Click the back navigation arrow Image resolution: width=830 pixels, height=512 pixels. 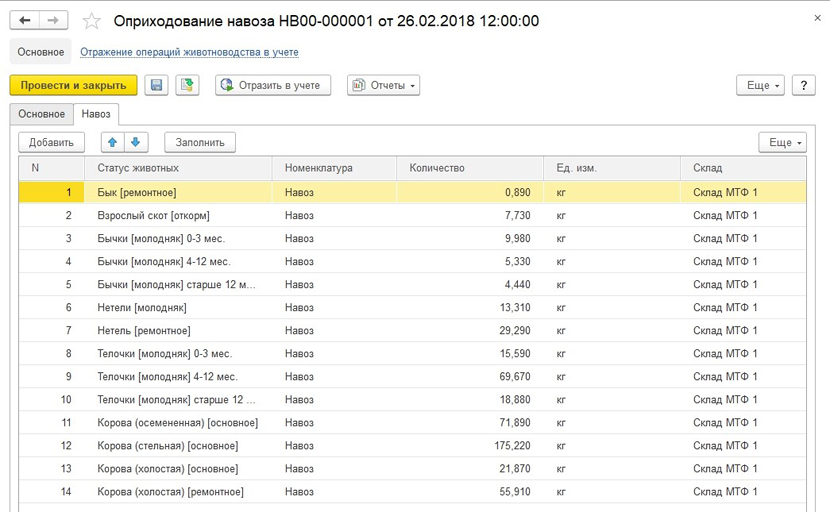[25, 21]
